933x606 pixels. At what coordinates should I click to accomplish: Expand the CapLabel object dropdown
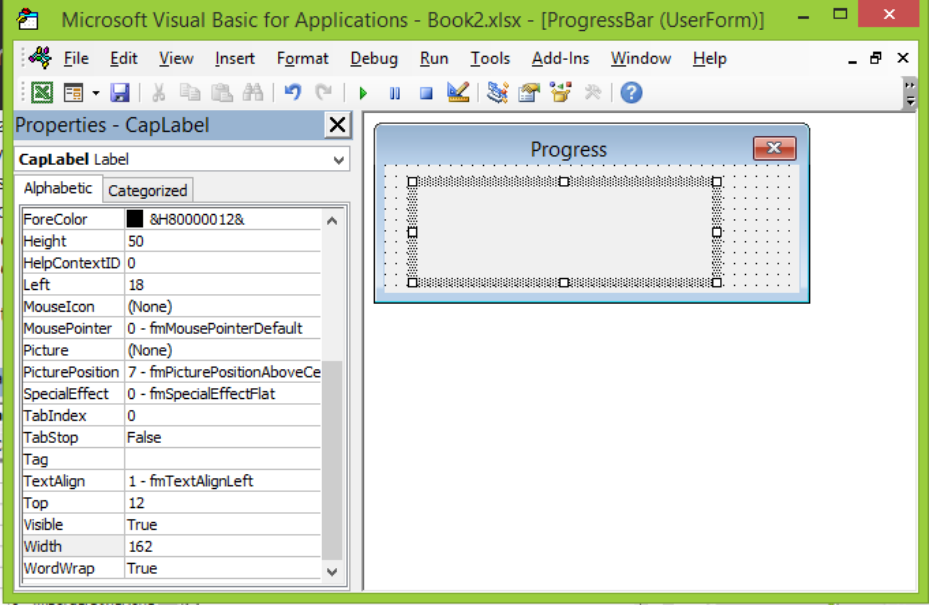tap(339, 160)
